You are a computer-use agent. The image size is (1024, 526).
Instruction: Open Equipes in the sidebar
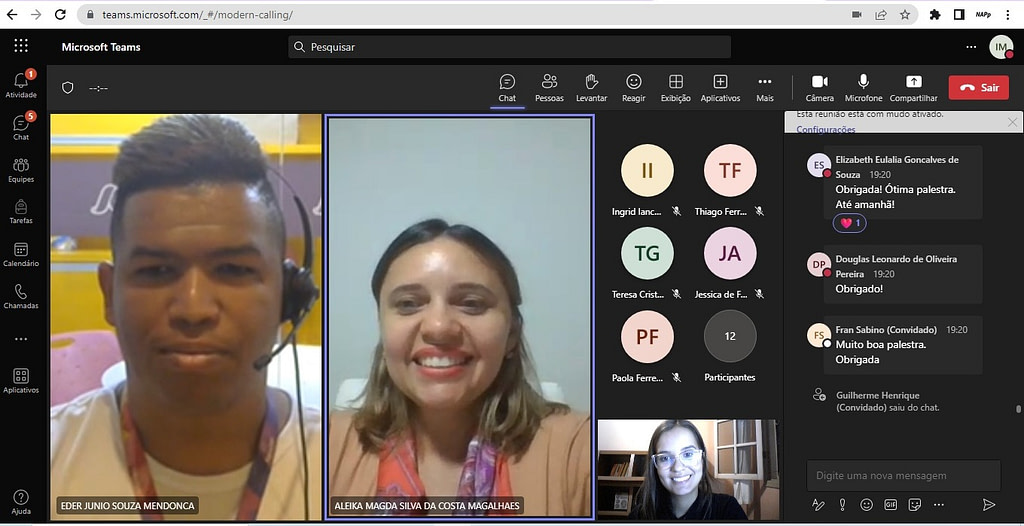click(x=21, y=170)
